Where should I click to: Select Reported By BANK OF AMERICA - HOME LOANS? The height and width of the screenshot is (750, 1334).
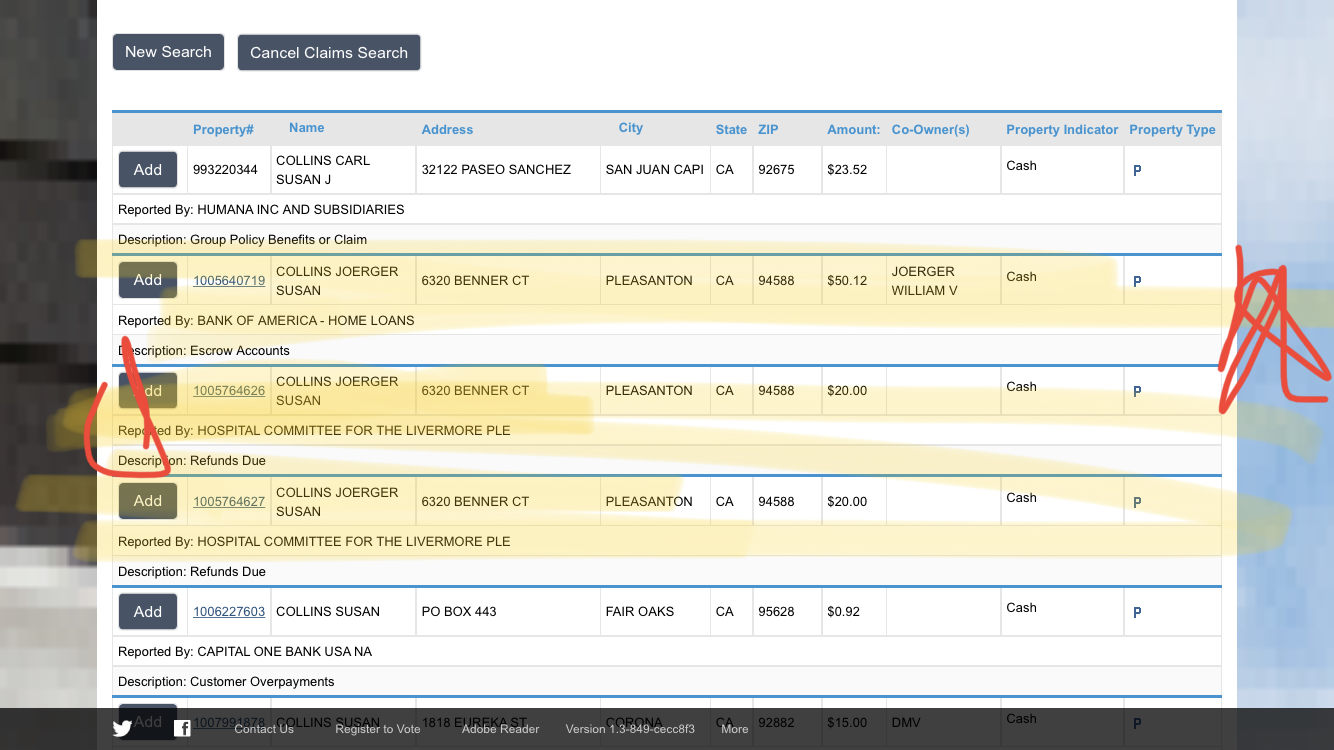[266, 321]
